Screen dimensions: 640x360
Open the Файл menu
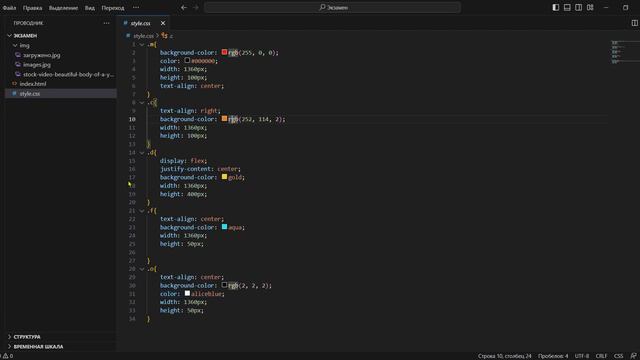tap(9, 8)
